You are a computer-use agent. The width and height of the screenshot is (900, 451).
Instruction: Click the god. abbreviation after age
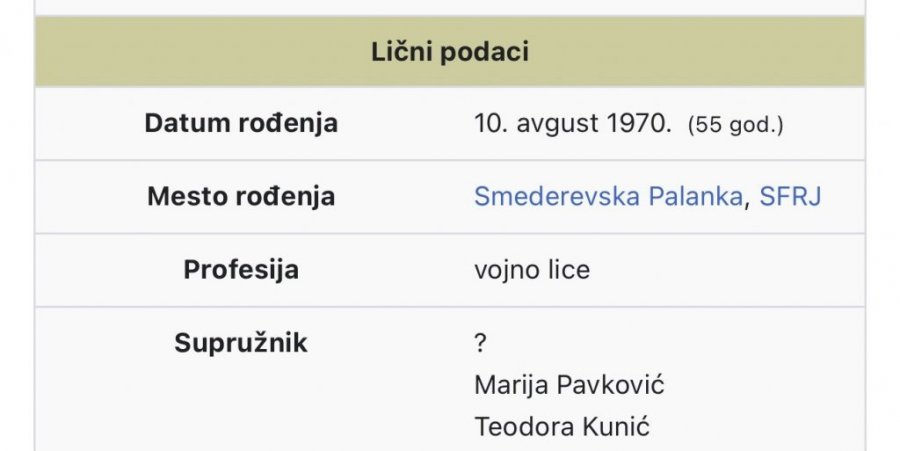[753, 126]
